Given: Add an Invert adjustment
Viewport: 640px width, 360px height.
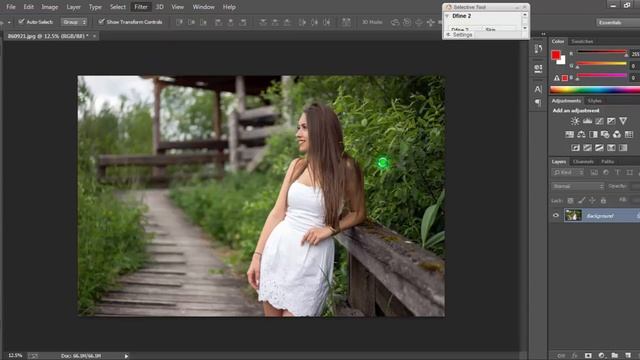Looking at the screenshot, I should pos(576,148).
